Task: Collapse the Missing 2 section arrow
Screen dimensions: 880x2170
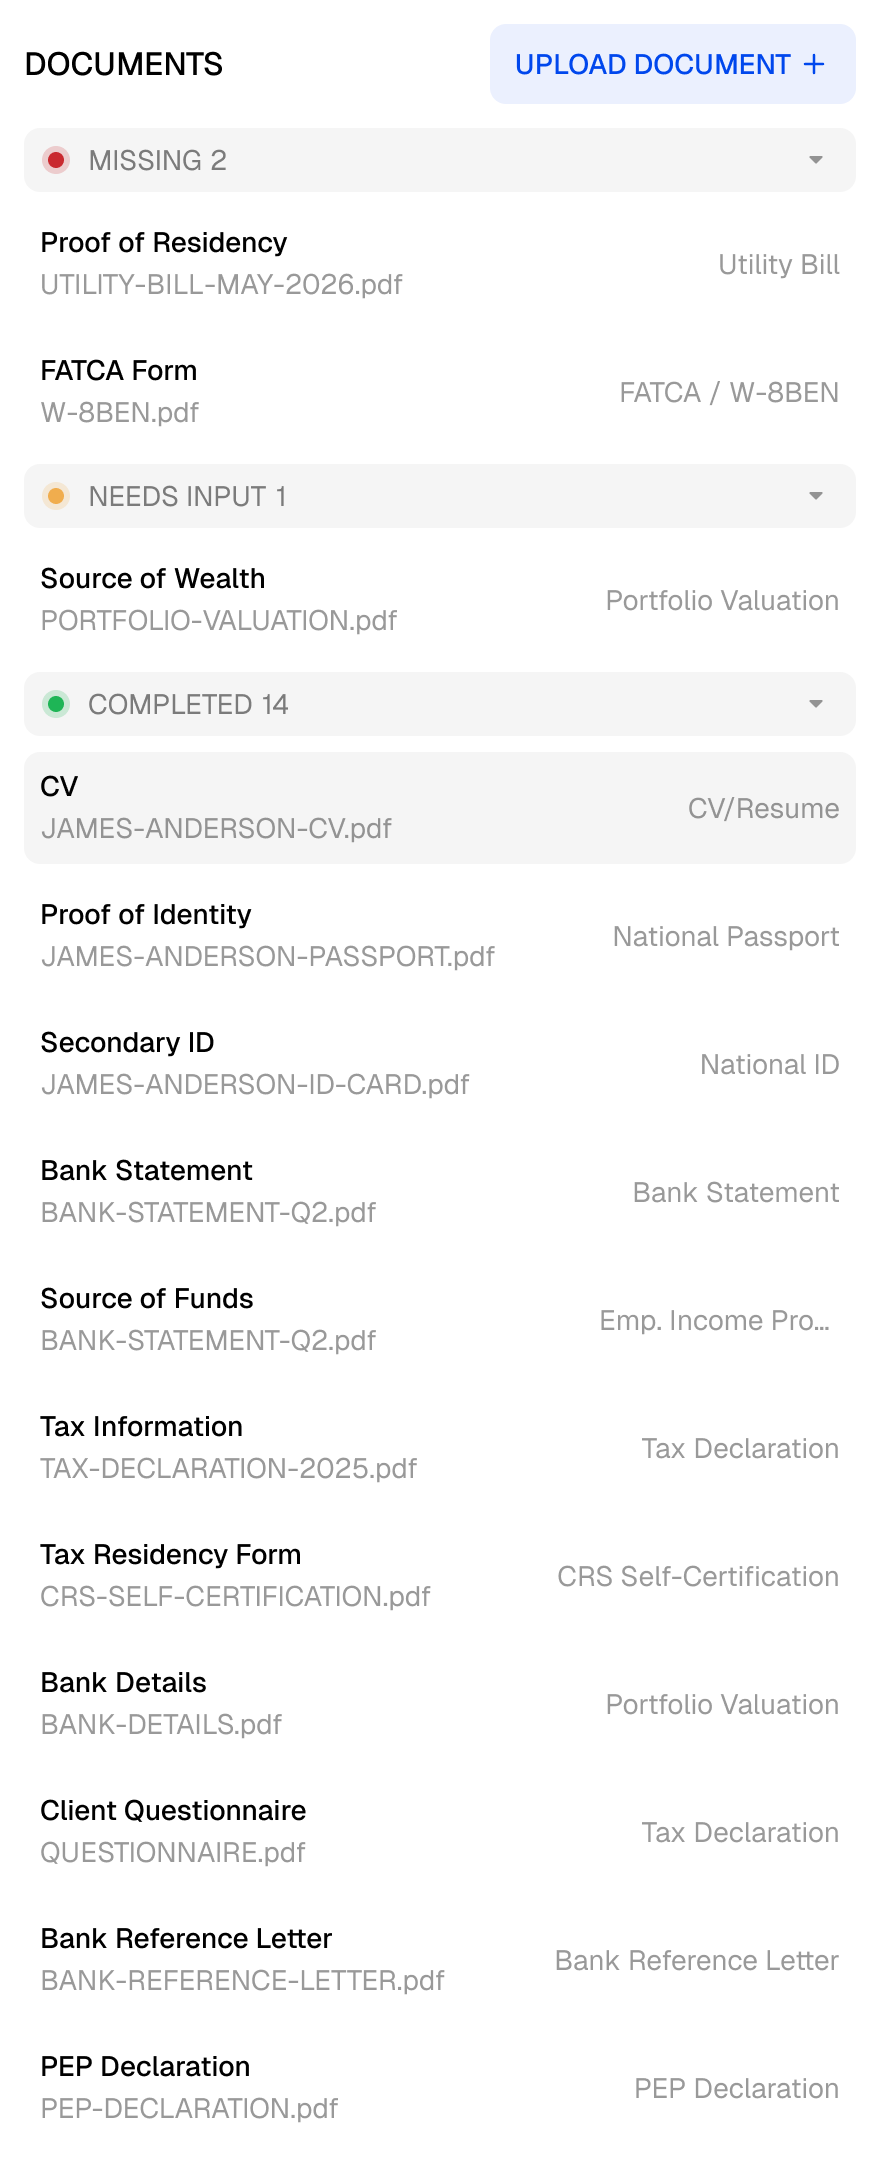Action: tap(816, 160)
